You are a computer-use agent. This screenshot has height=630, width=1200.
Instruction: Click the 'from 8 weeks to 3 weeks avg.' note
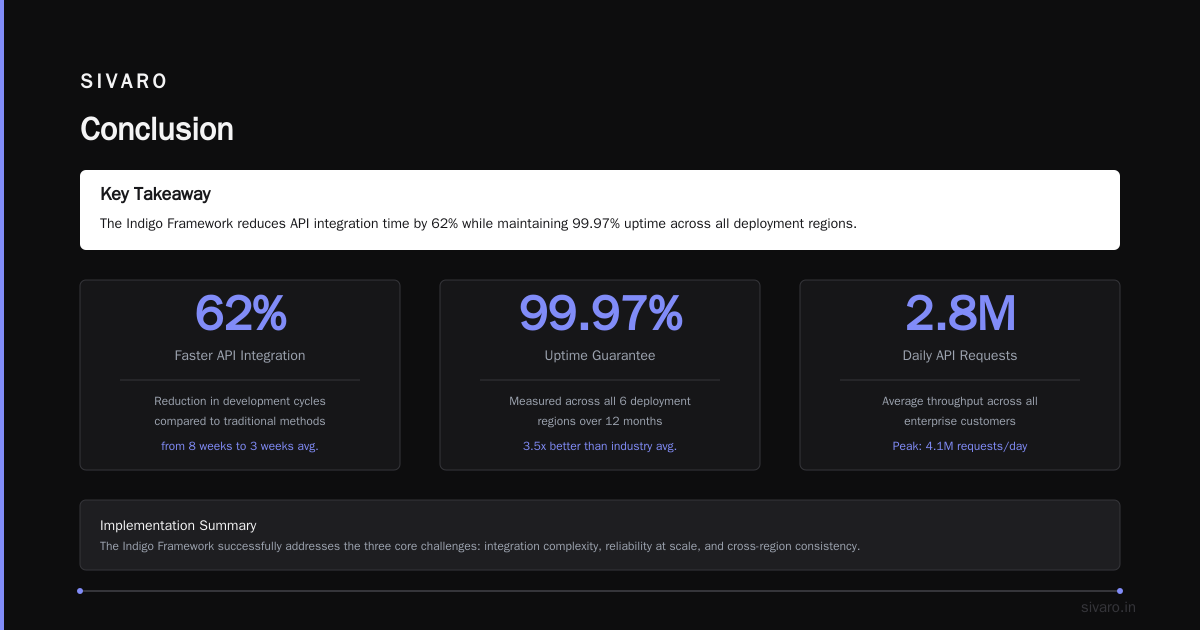(240, 446)
